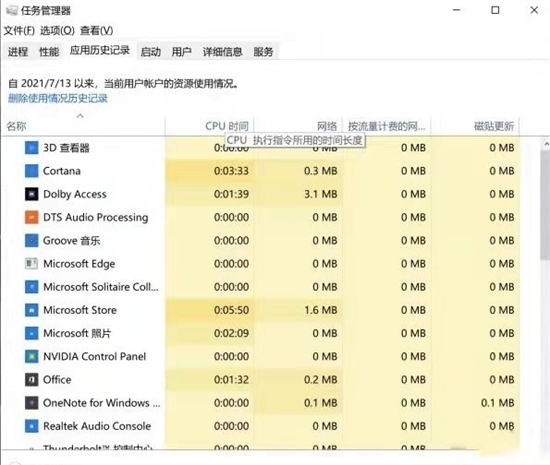Sort by the 磁贴更新 column header
This screenshot has width=550, height=465.
pos(475,126)
